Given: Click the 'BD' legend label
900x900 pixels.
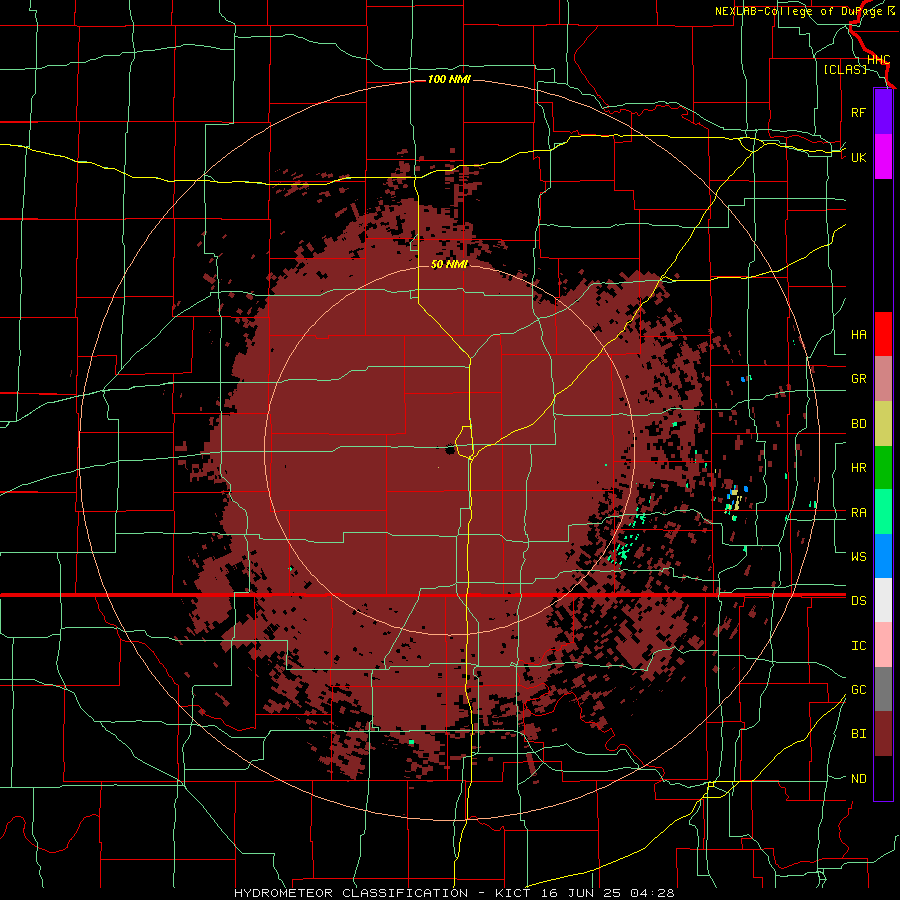Looking at the screenshot, I should click(x=858, y=424).
